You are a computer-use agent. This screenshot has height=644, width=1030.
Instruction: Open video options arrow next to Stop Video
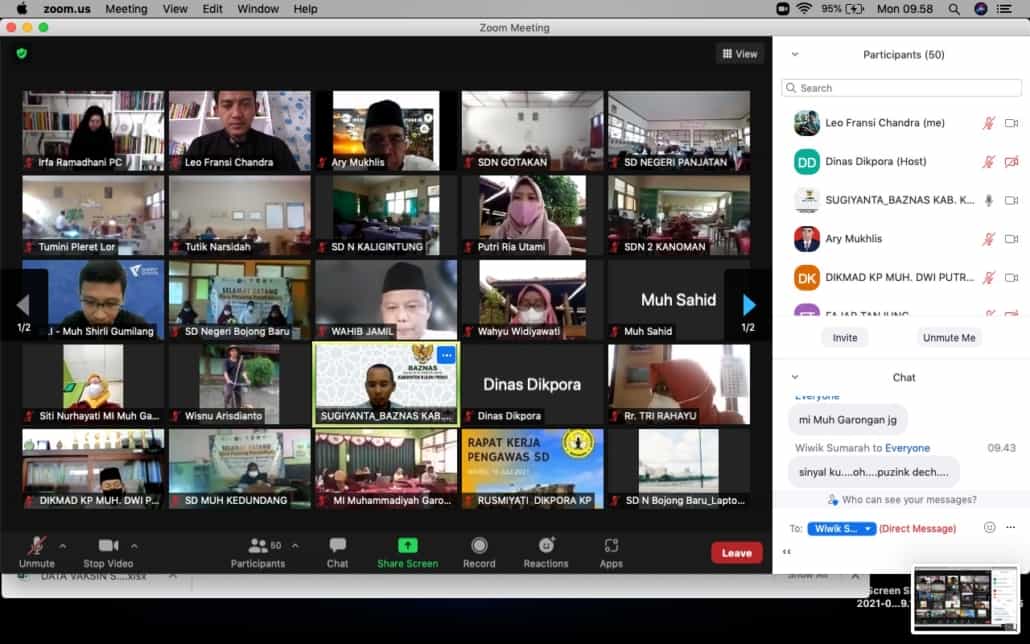134,545
